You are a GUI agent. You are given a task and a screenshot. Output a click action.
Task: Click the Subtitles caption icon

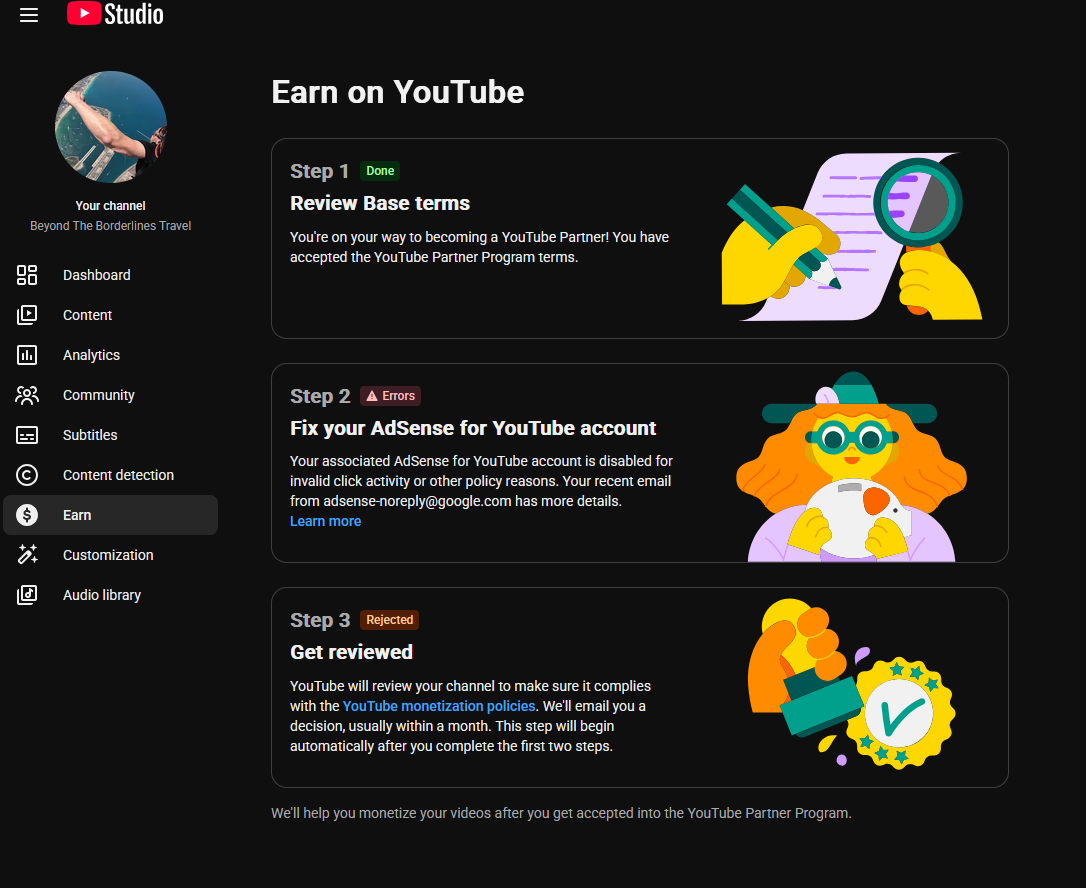click(x=27, y=435)
